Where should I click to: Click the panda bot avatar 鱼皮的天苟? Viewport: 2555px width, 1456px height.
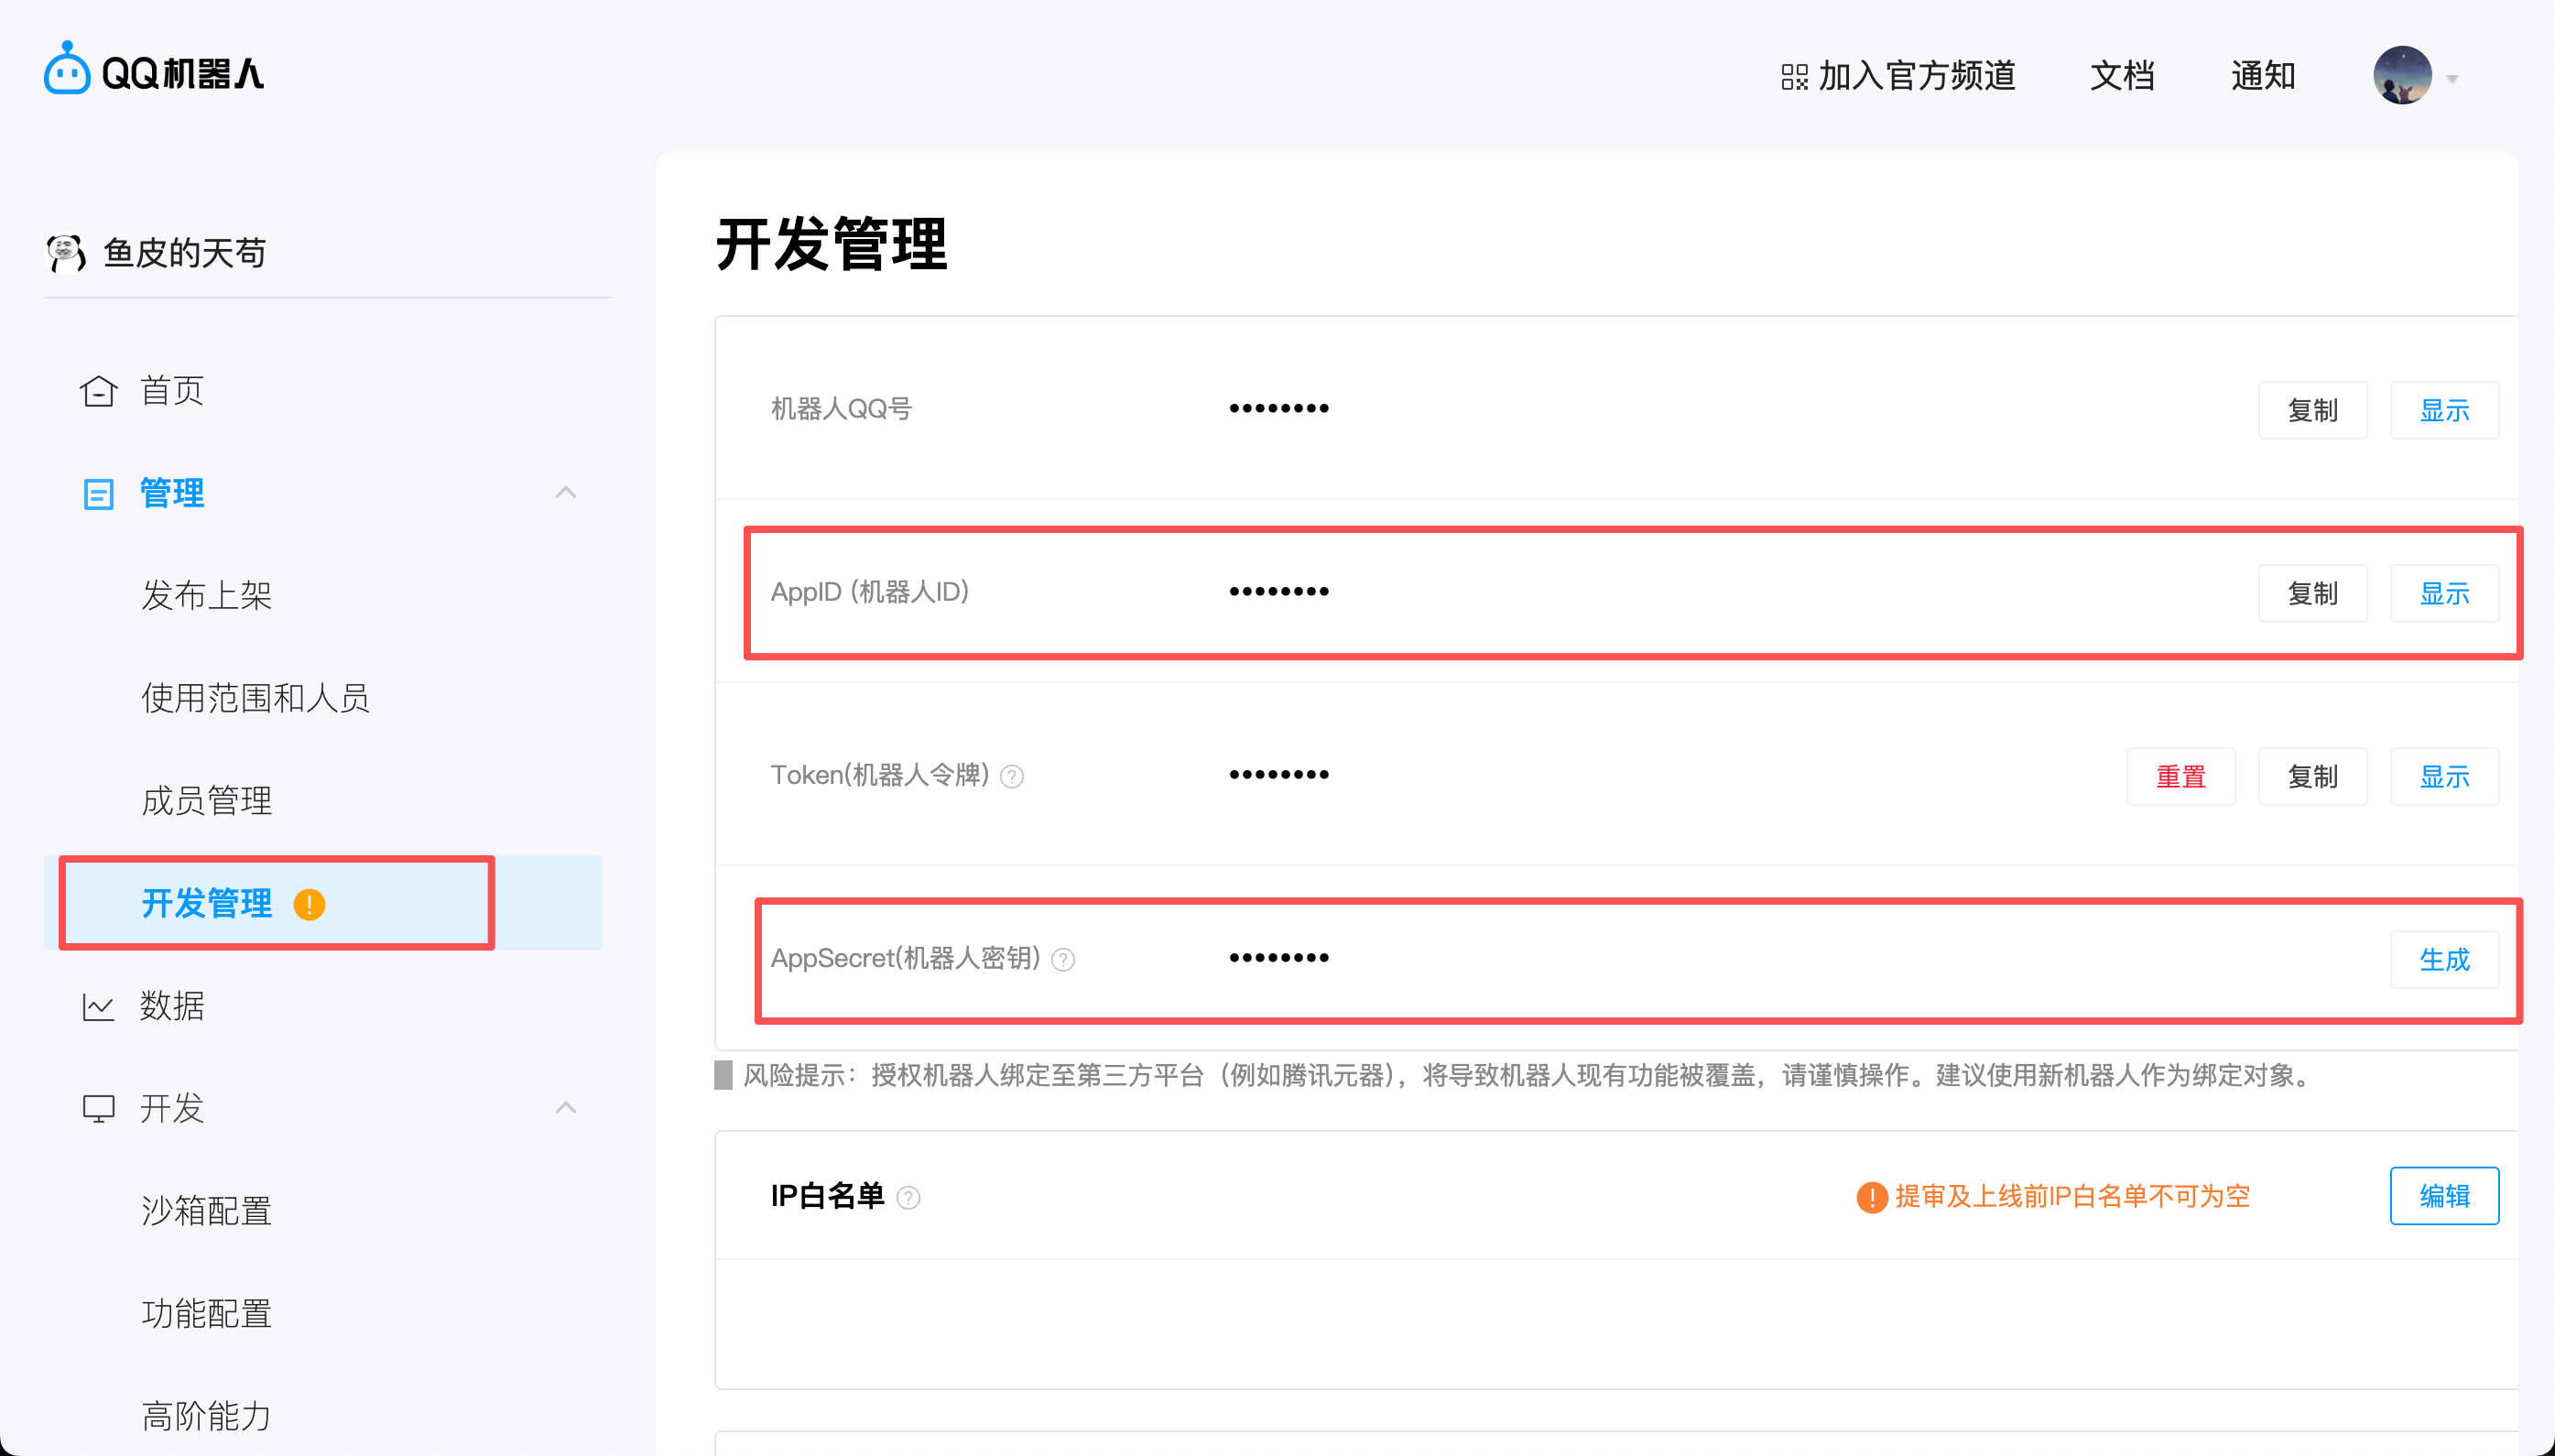coord(66,253)
